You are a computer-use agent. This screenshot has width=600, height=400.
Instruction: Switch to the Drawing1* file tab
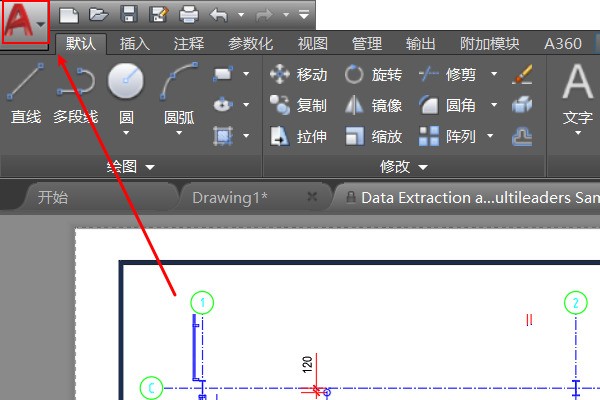tap(230, 198)
